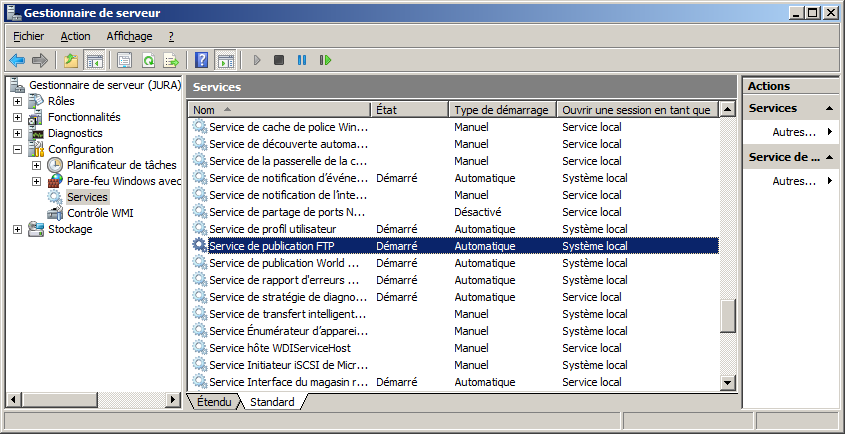Click the services list scroll down arrow
This screenshot has height=434, width=845.
point(728,383)
